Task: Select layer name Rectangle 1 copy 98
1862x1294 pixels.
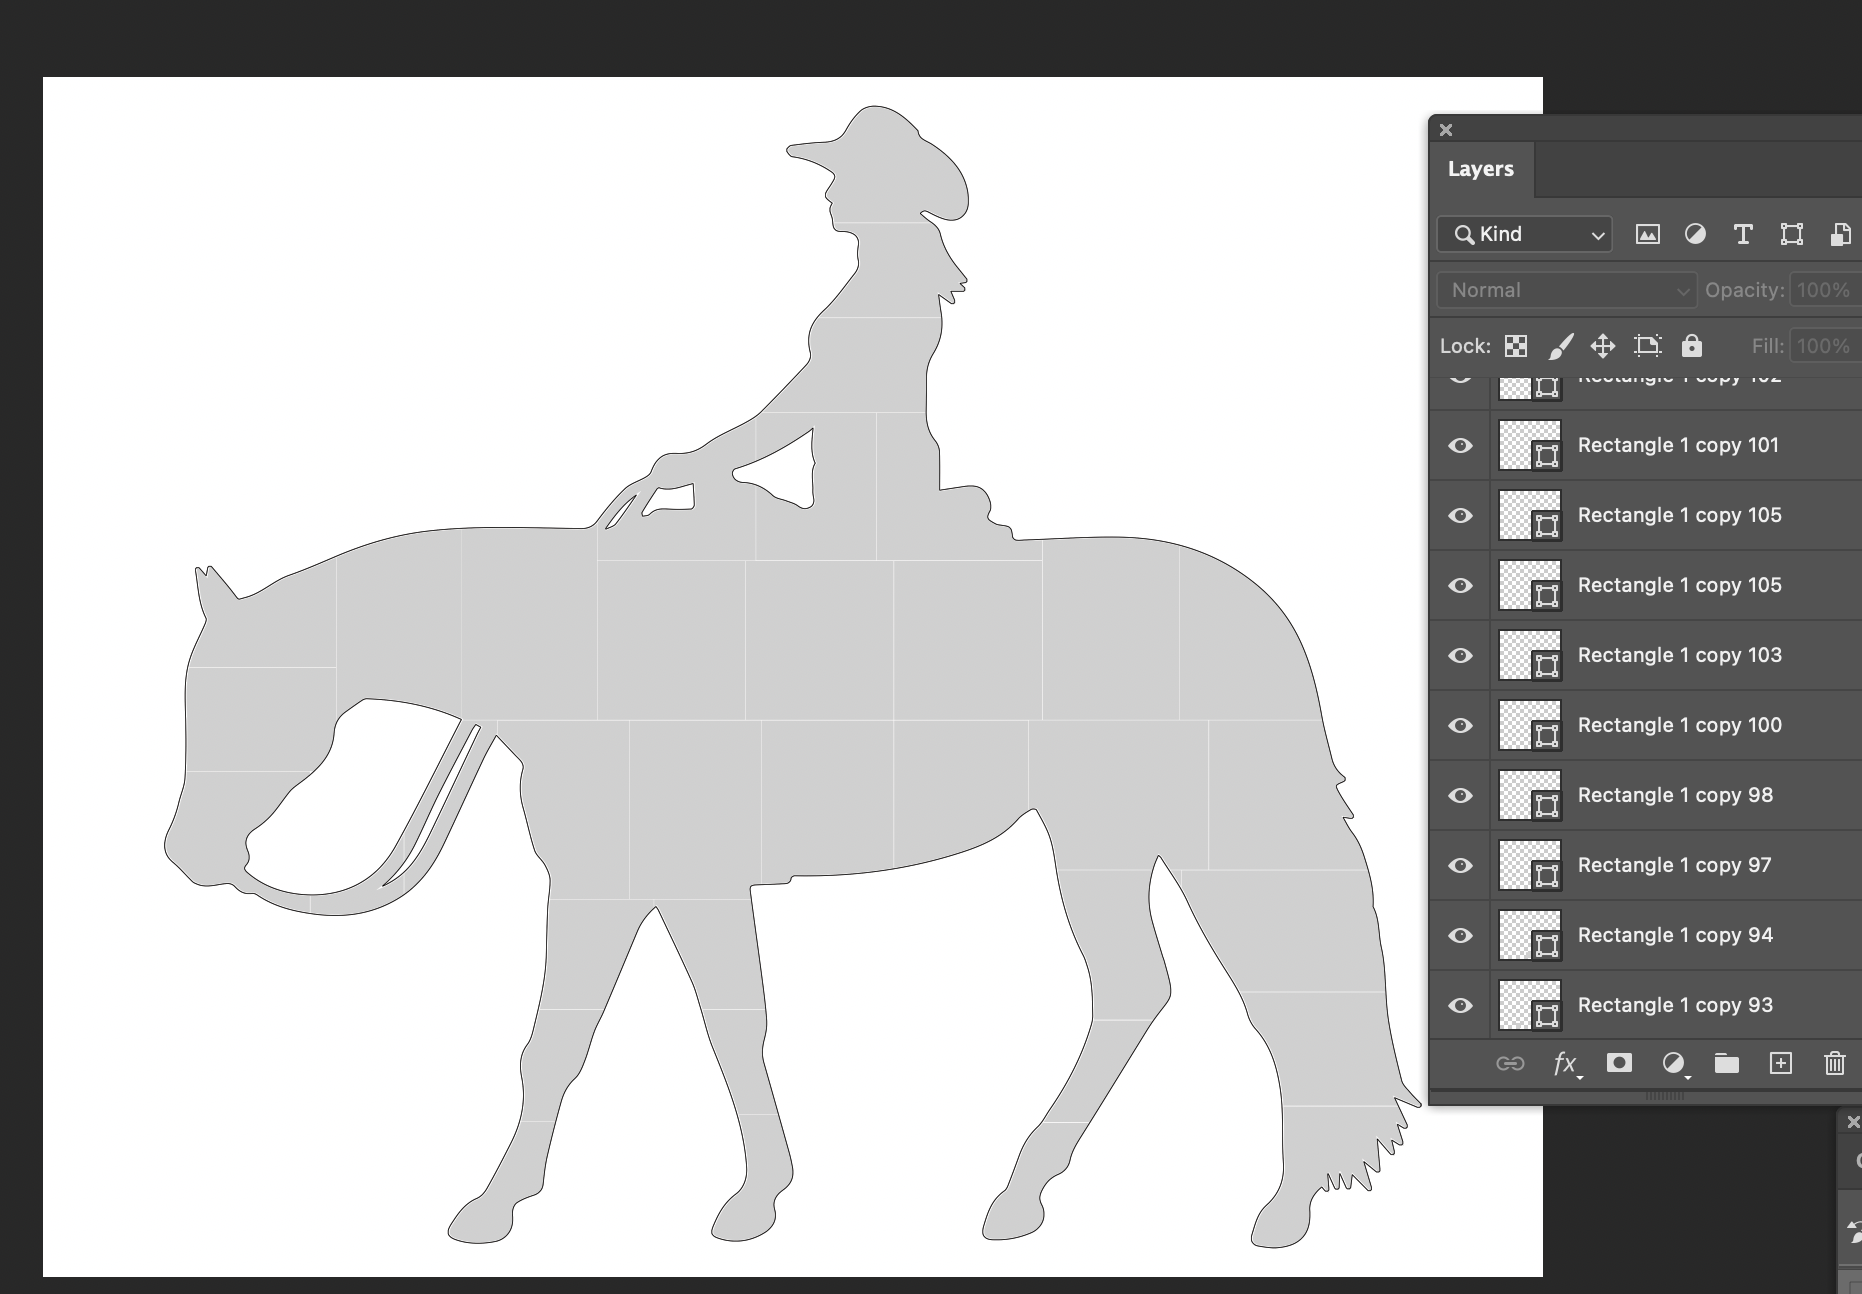Action: click(1675, 795)
